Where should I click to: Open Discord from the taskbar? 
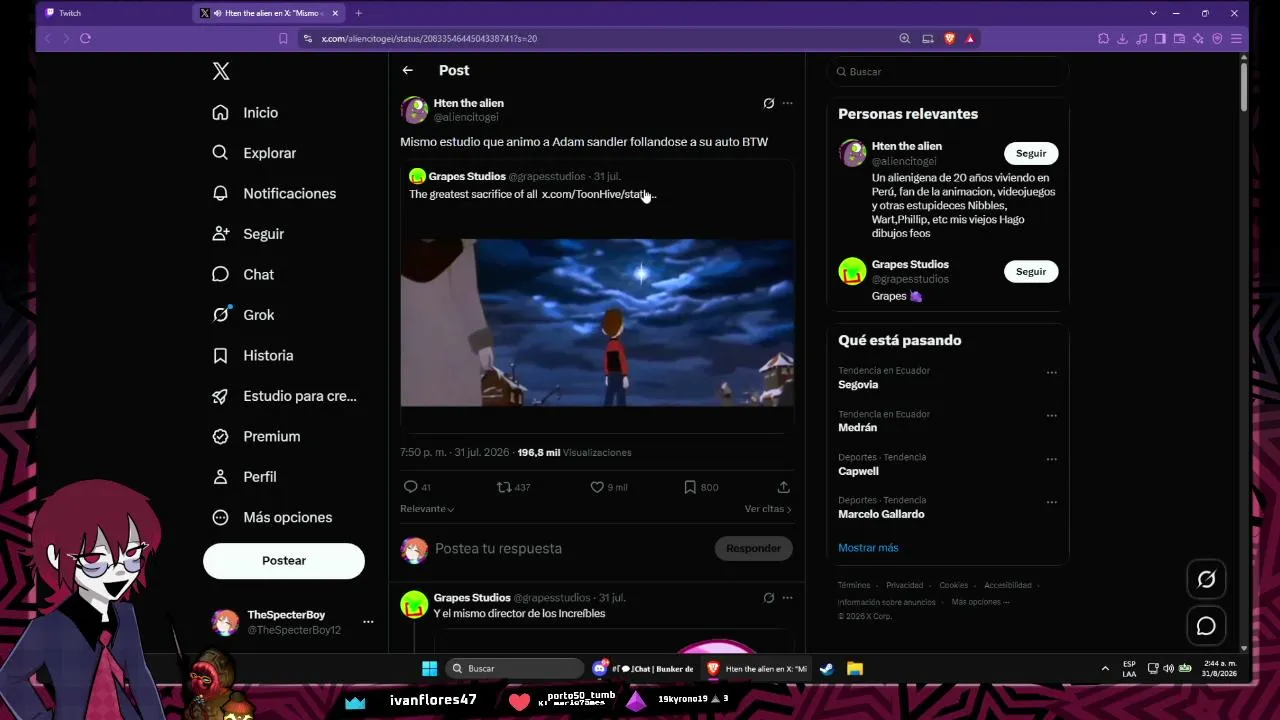pyautogui.click(x=600, y=668)
